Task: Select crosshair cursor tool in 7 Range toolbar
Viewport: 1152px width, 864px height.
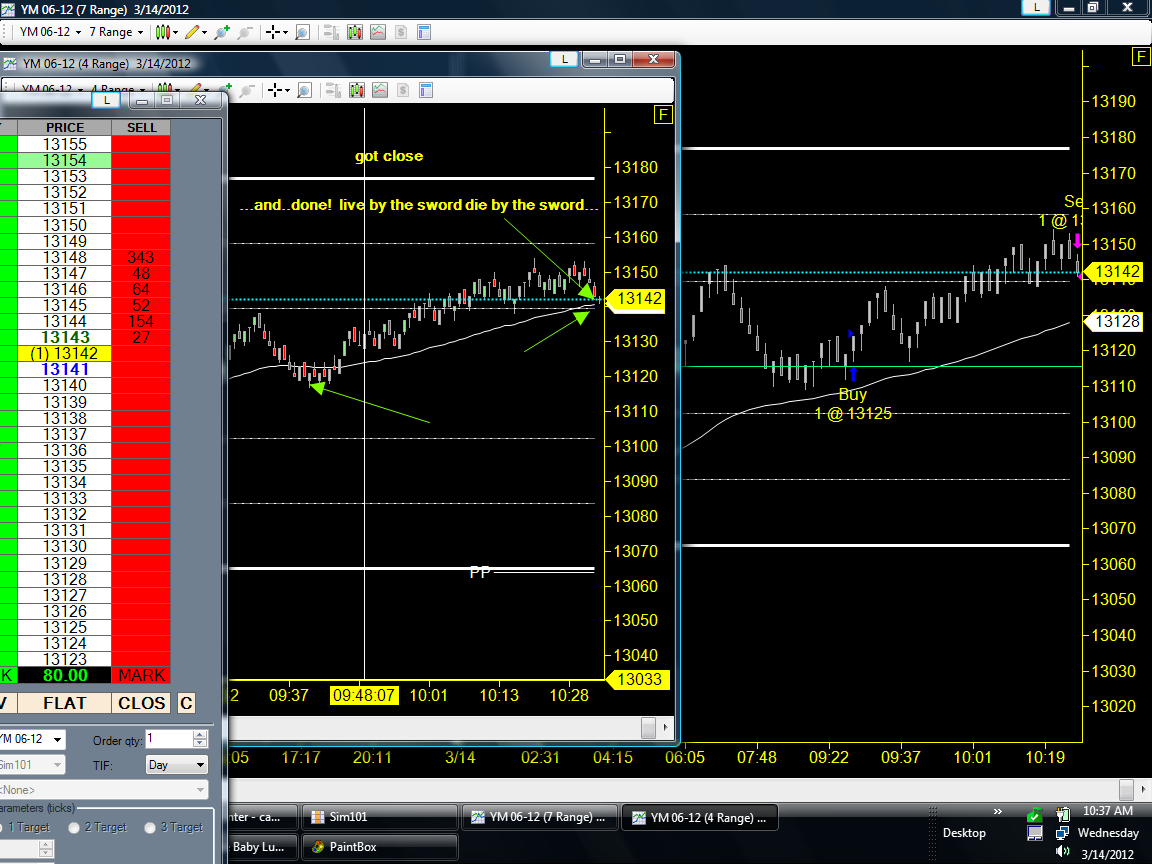Action: pyautogui.click(x=273, y=32)
